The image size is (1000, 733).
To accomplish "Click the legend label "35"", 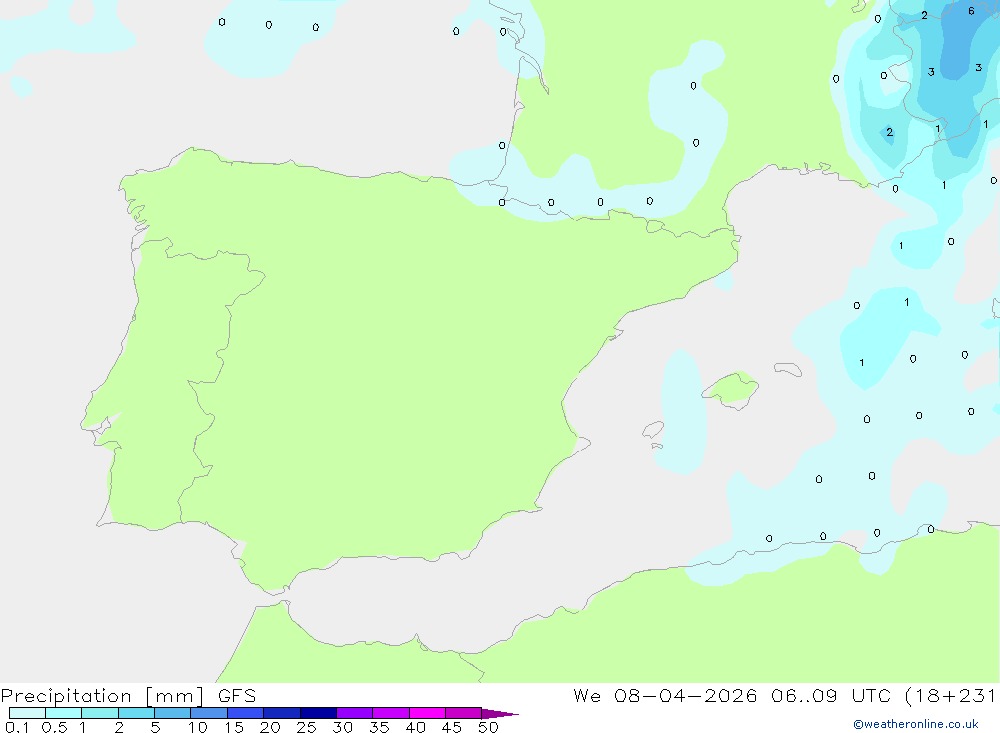I will click(x=379, y=727).
